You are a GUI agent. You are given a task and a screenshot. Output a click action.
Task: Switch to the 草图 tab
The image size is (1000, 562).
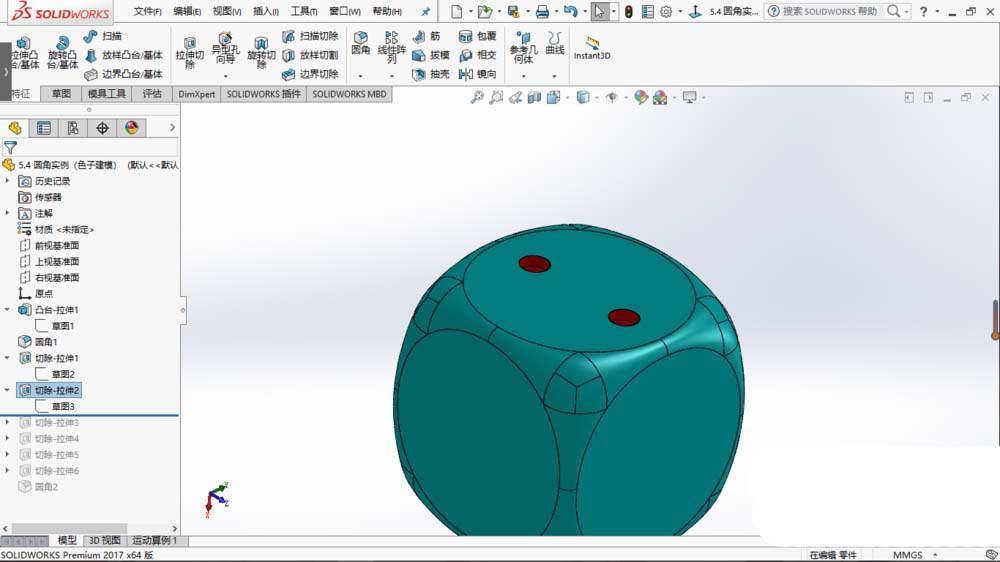61,94
